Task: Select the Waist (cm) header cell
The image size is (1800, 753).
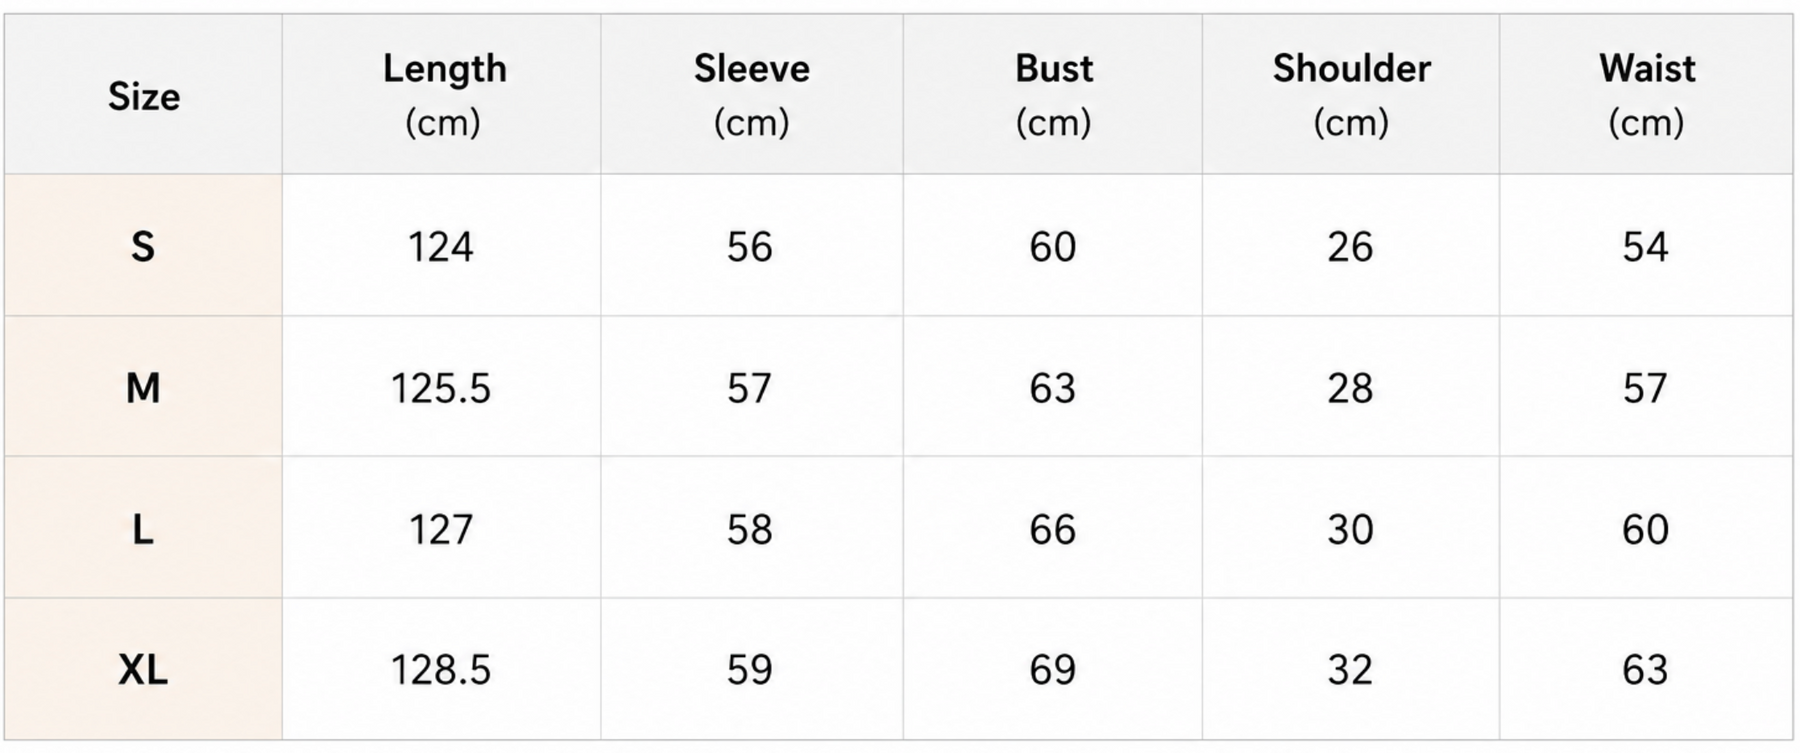Action: tap(1646, 95)
